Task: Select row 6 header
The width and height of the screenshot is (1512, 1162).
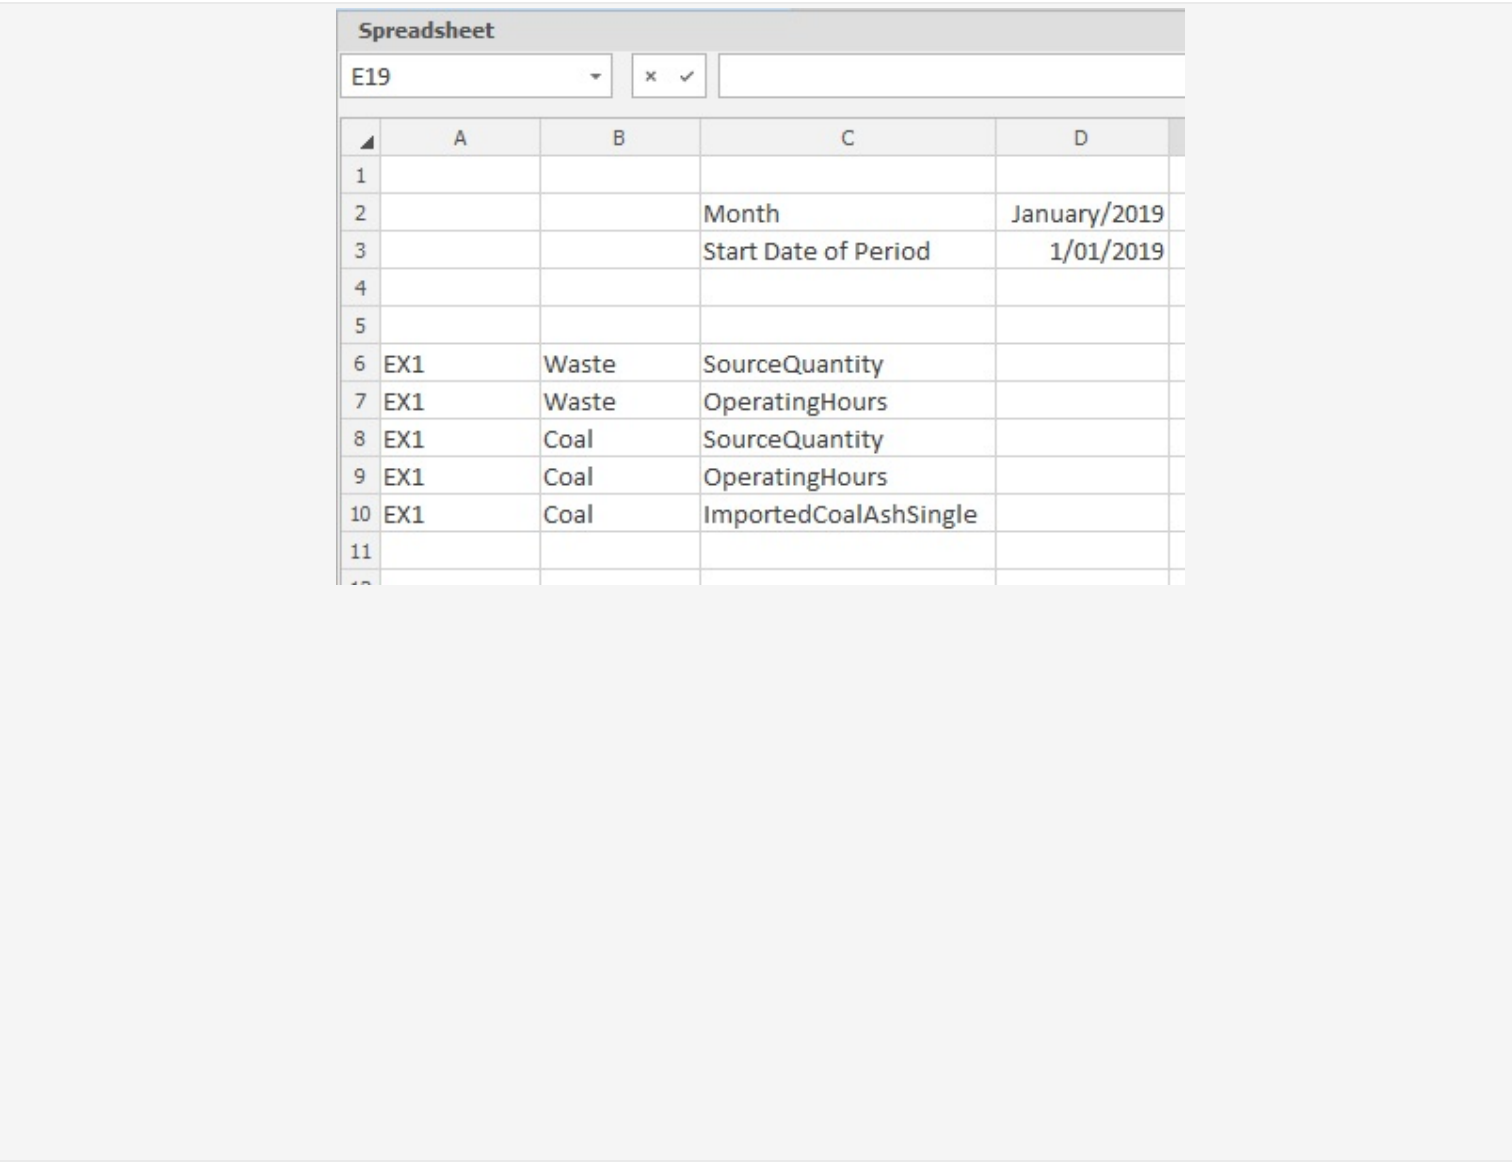Action: click(x=361, y=364)
